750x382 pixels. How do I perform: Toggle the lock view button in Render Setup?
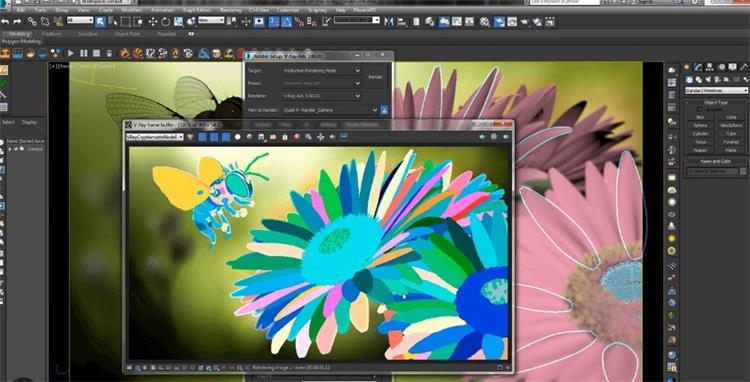pos(384,110)
